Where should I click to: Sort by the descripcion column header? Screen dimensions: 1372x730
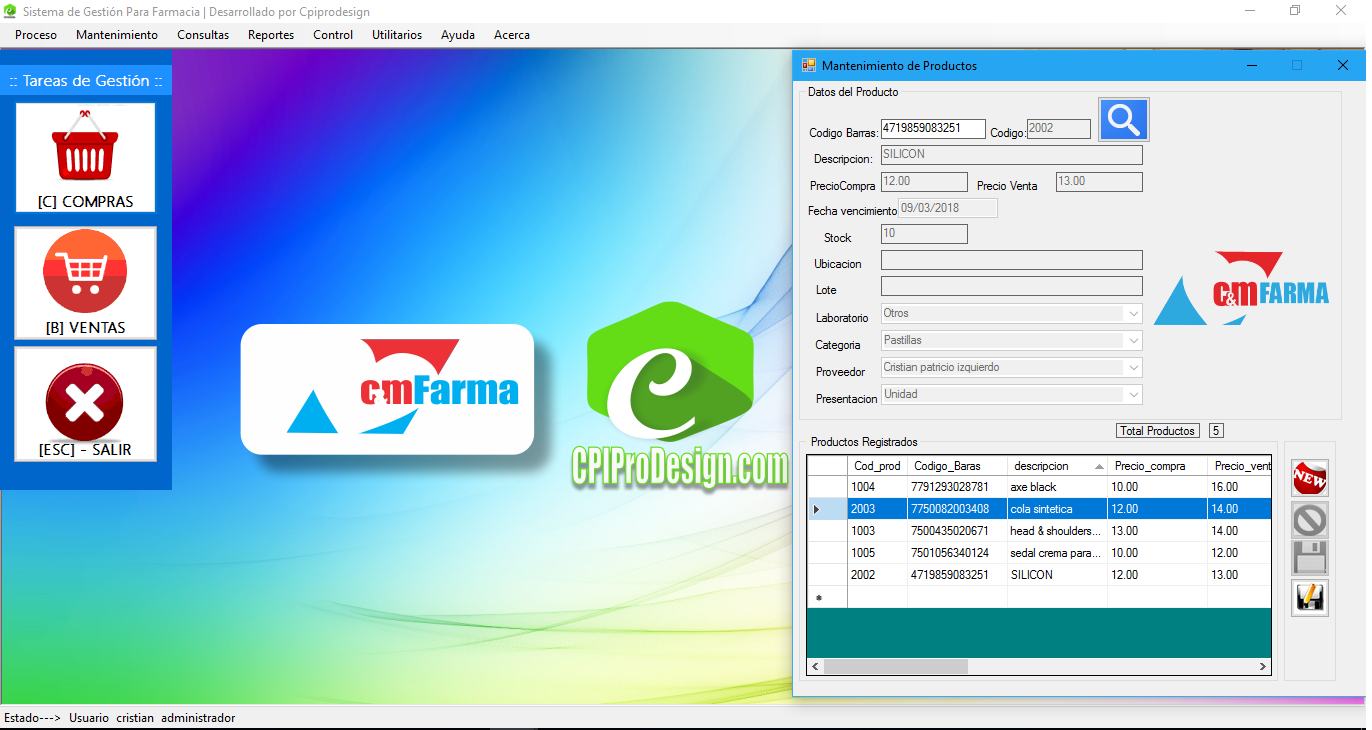point(1050,466)
